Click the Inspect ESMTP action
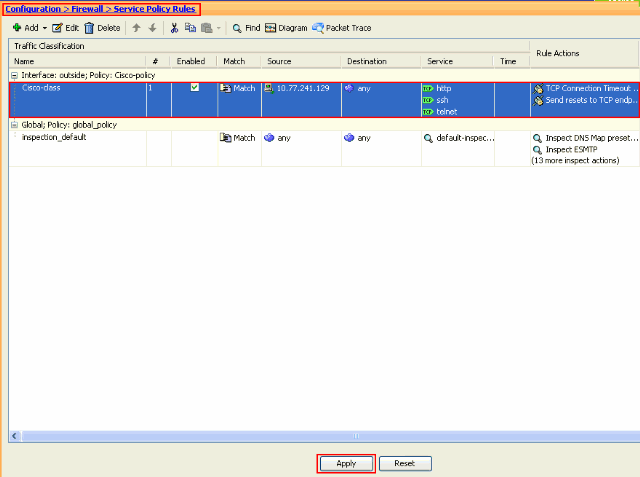The height and width of the screenshot is (477, 640). point(571,149)
